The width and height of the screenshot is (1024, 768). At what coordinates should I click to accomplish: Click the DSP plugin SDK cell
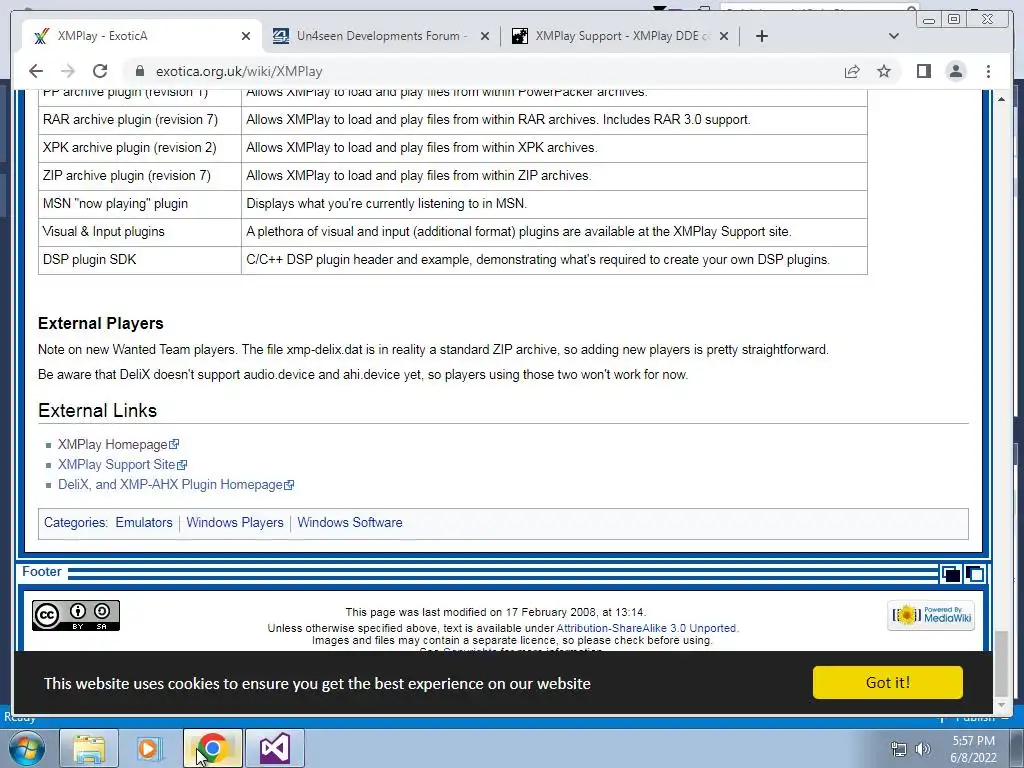(x=140, y=260)
